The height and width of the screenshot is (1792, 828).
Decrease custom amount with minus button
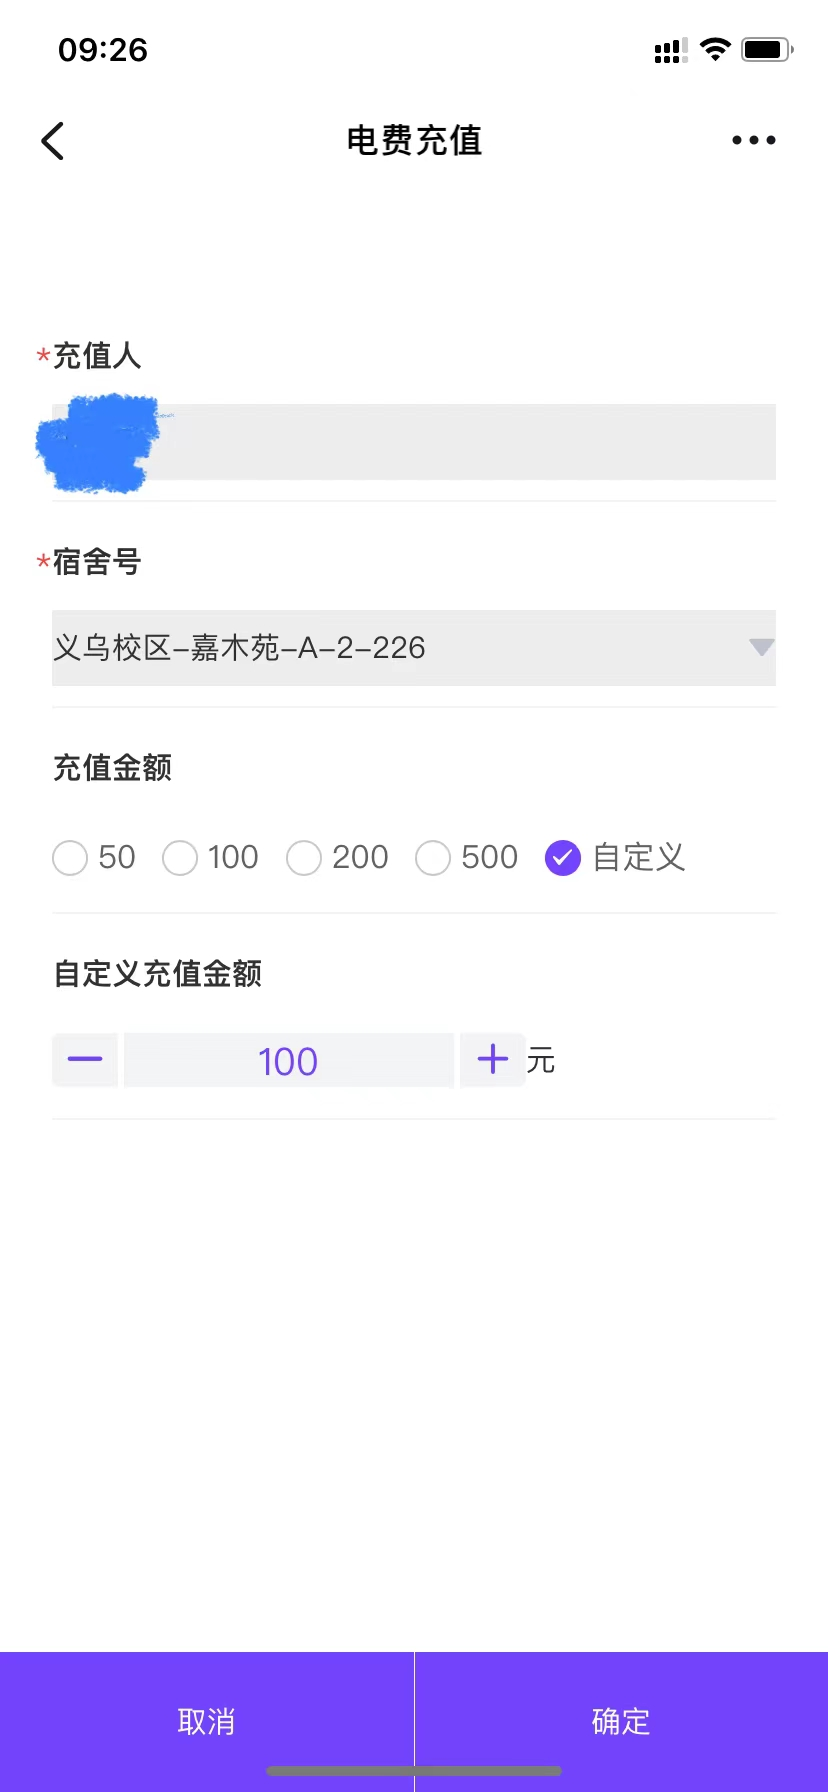tap(85, 1060)
